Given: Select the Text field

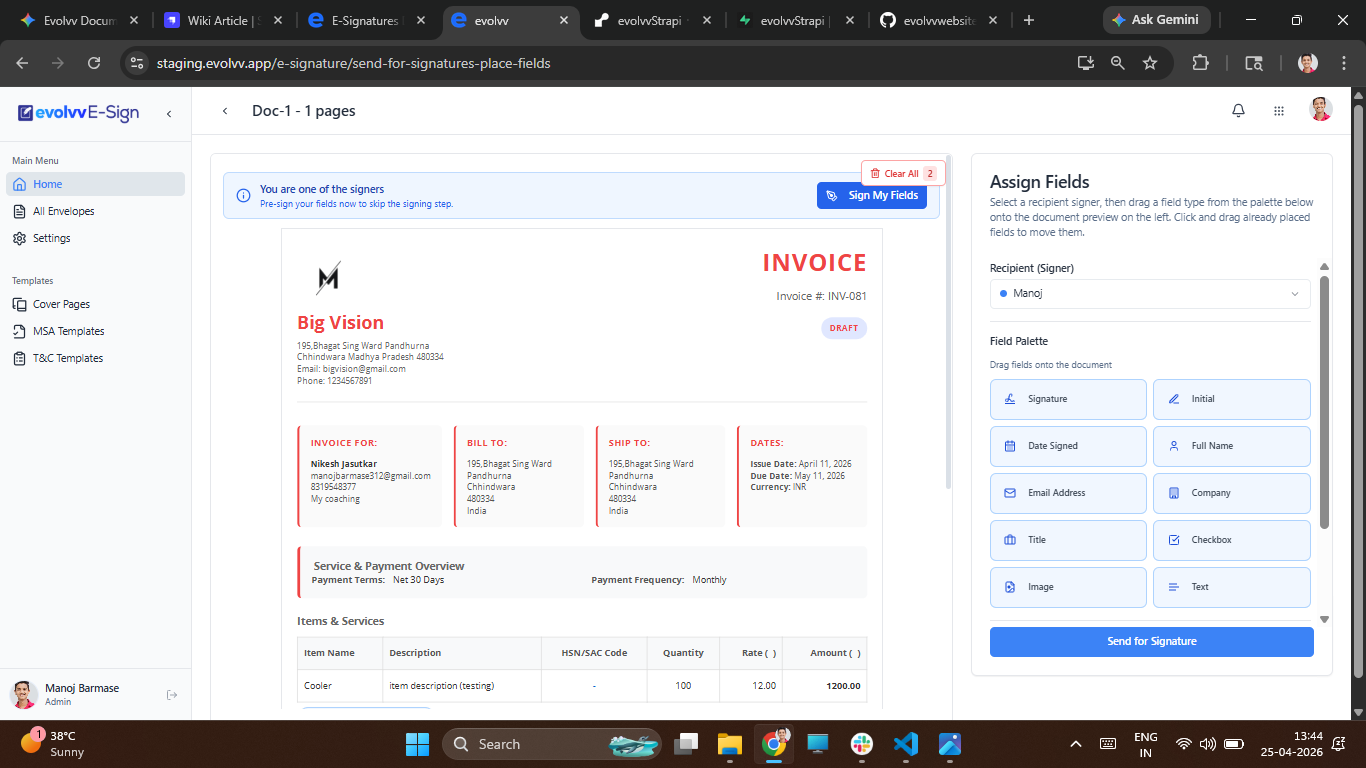Looking at the screenshot, I should [1231, 587].
